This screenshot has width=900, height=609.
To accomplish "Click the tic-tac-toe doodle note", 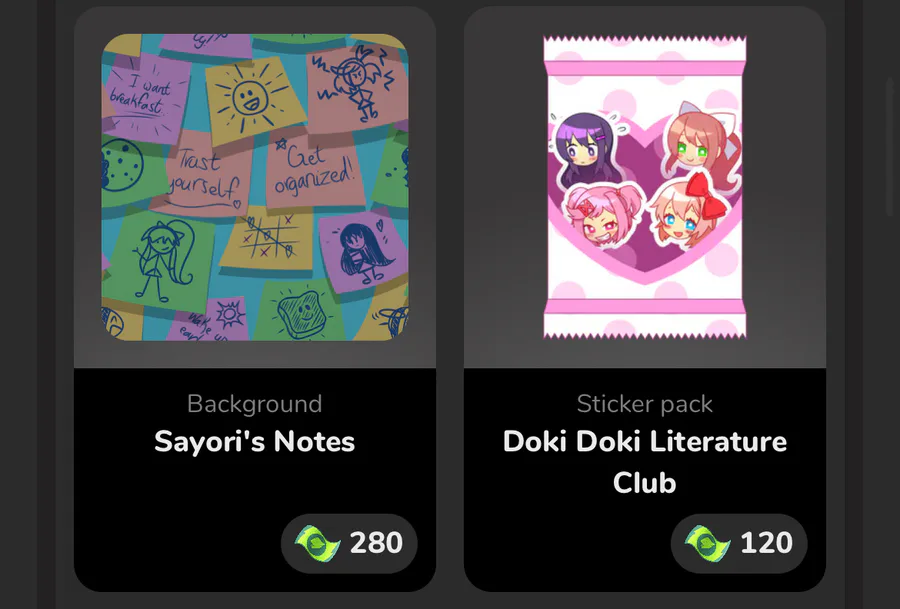I will click(x=267, y=239).
